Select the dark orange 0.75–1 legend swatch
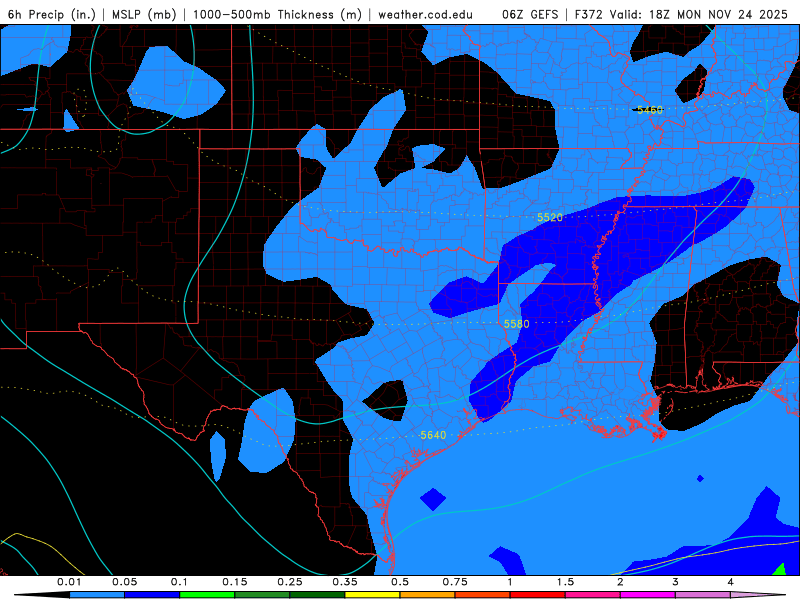The height and width of the screenshot is (600, 800). pyautogui.click(x=483, y=595)
